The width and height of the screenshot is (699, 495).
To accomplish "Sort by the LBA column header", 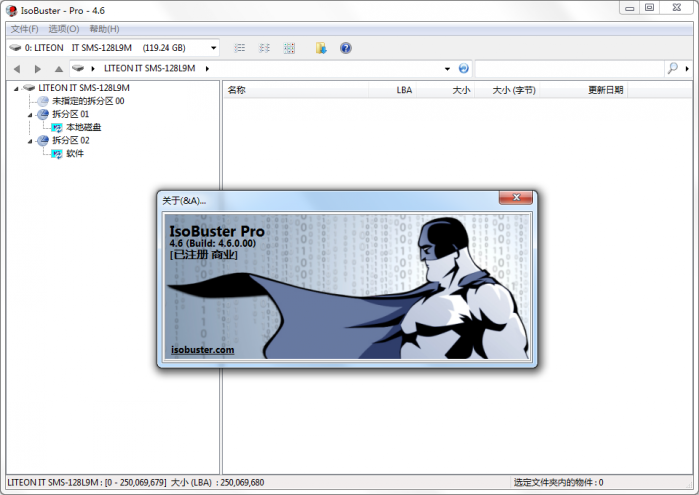I will click(x=392, y=90).
